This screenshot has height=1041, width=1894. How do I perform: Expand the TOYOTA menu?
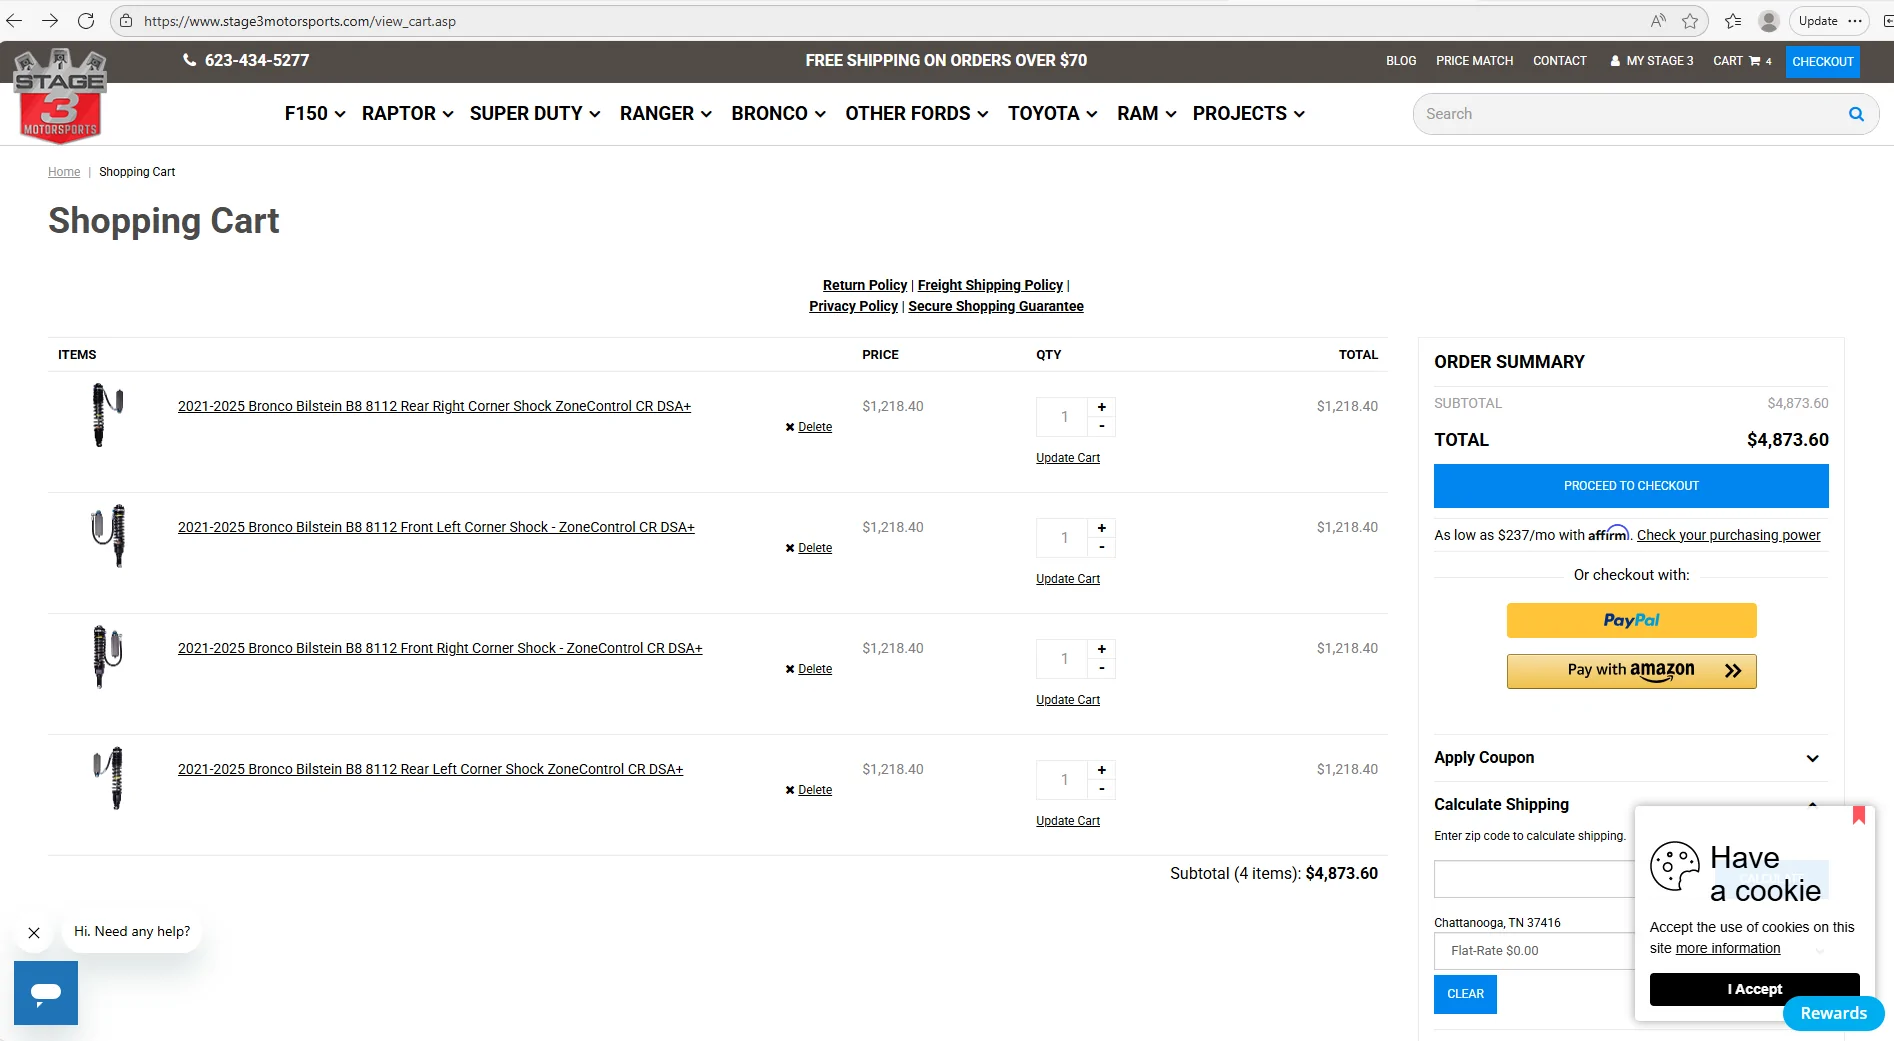click(1053, 114)
